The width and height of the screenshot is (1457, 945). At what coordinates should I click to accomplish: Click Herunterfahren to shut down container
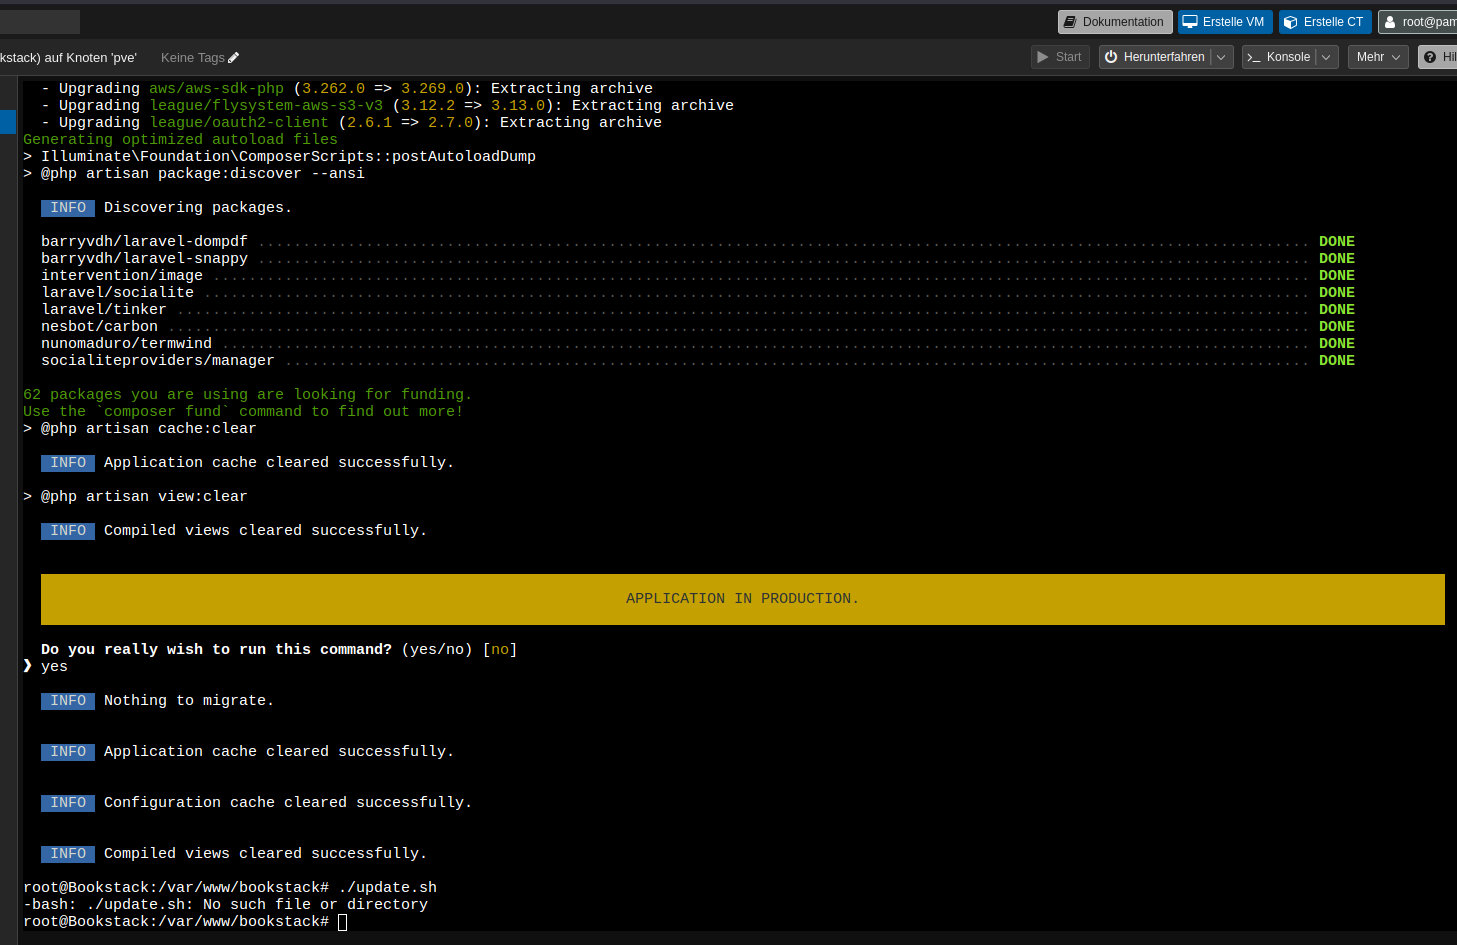1156,57
